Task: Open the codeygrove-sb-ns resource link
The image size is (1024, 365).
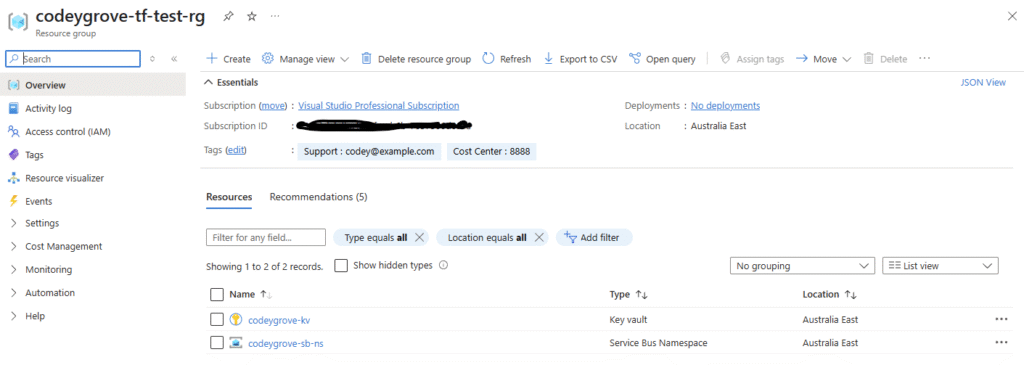Action: pyautogui.click(x=286, y=343)
